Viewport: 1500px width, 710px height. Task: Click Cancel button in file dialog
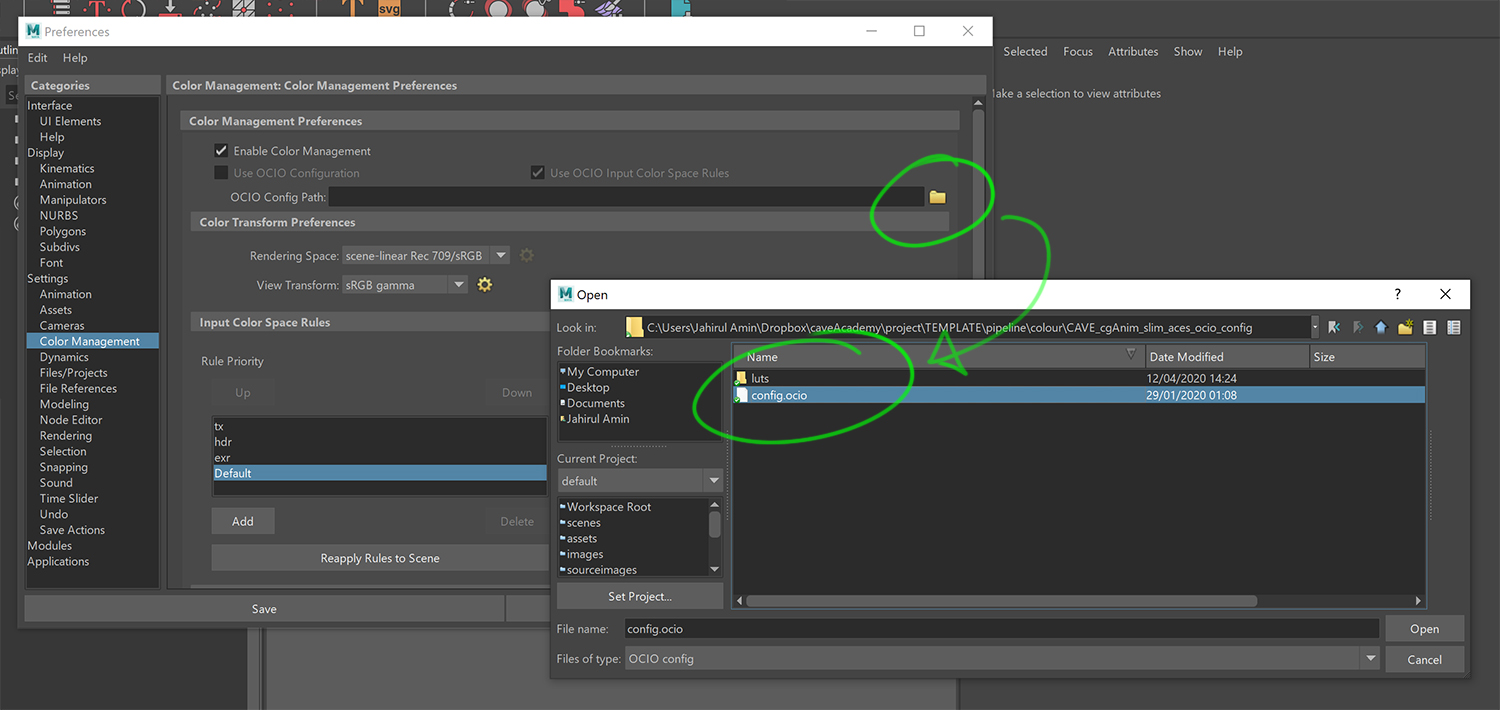pyautogui.click(x=1425, y=659)
